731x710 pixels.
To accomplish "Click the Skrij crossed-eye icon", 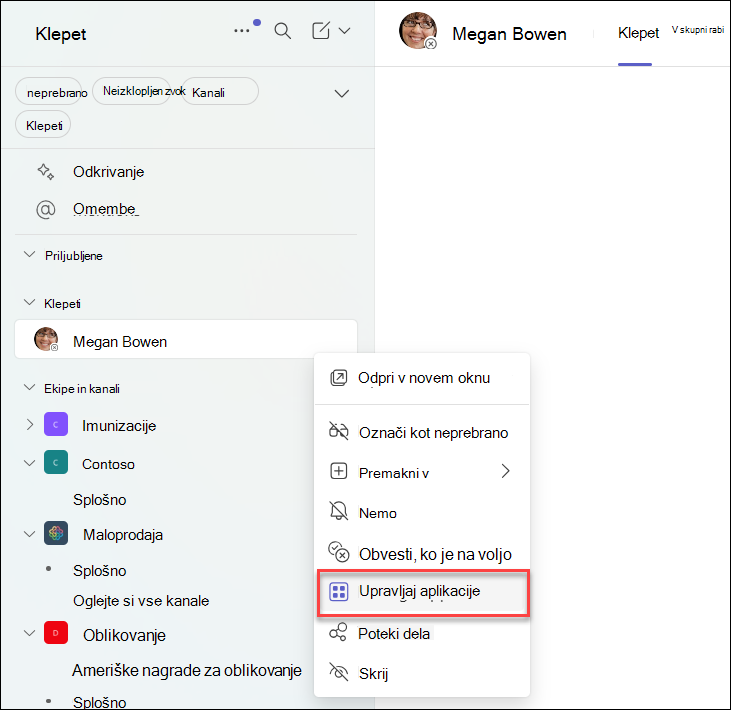I will 338,672.
